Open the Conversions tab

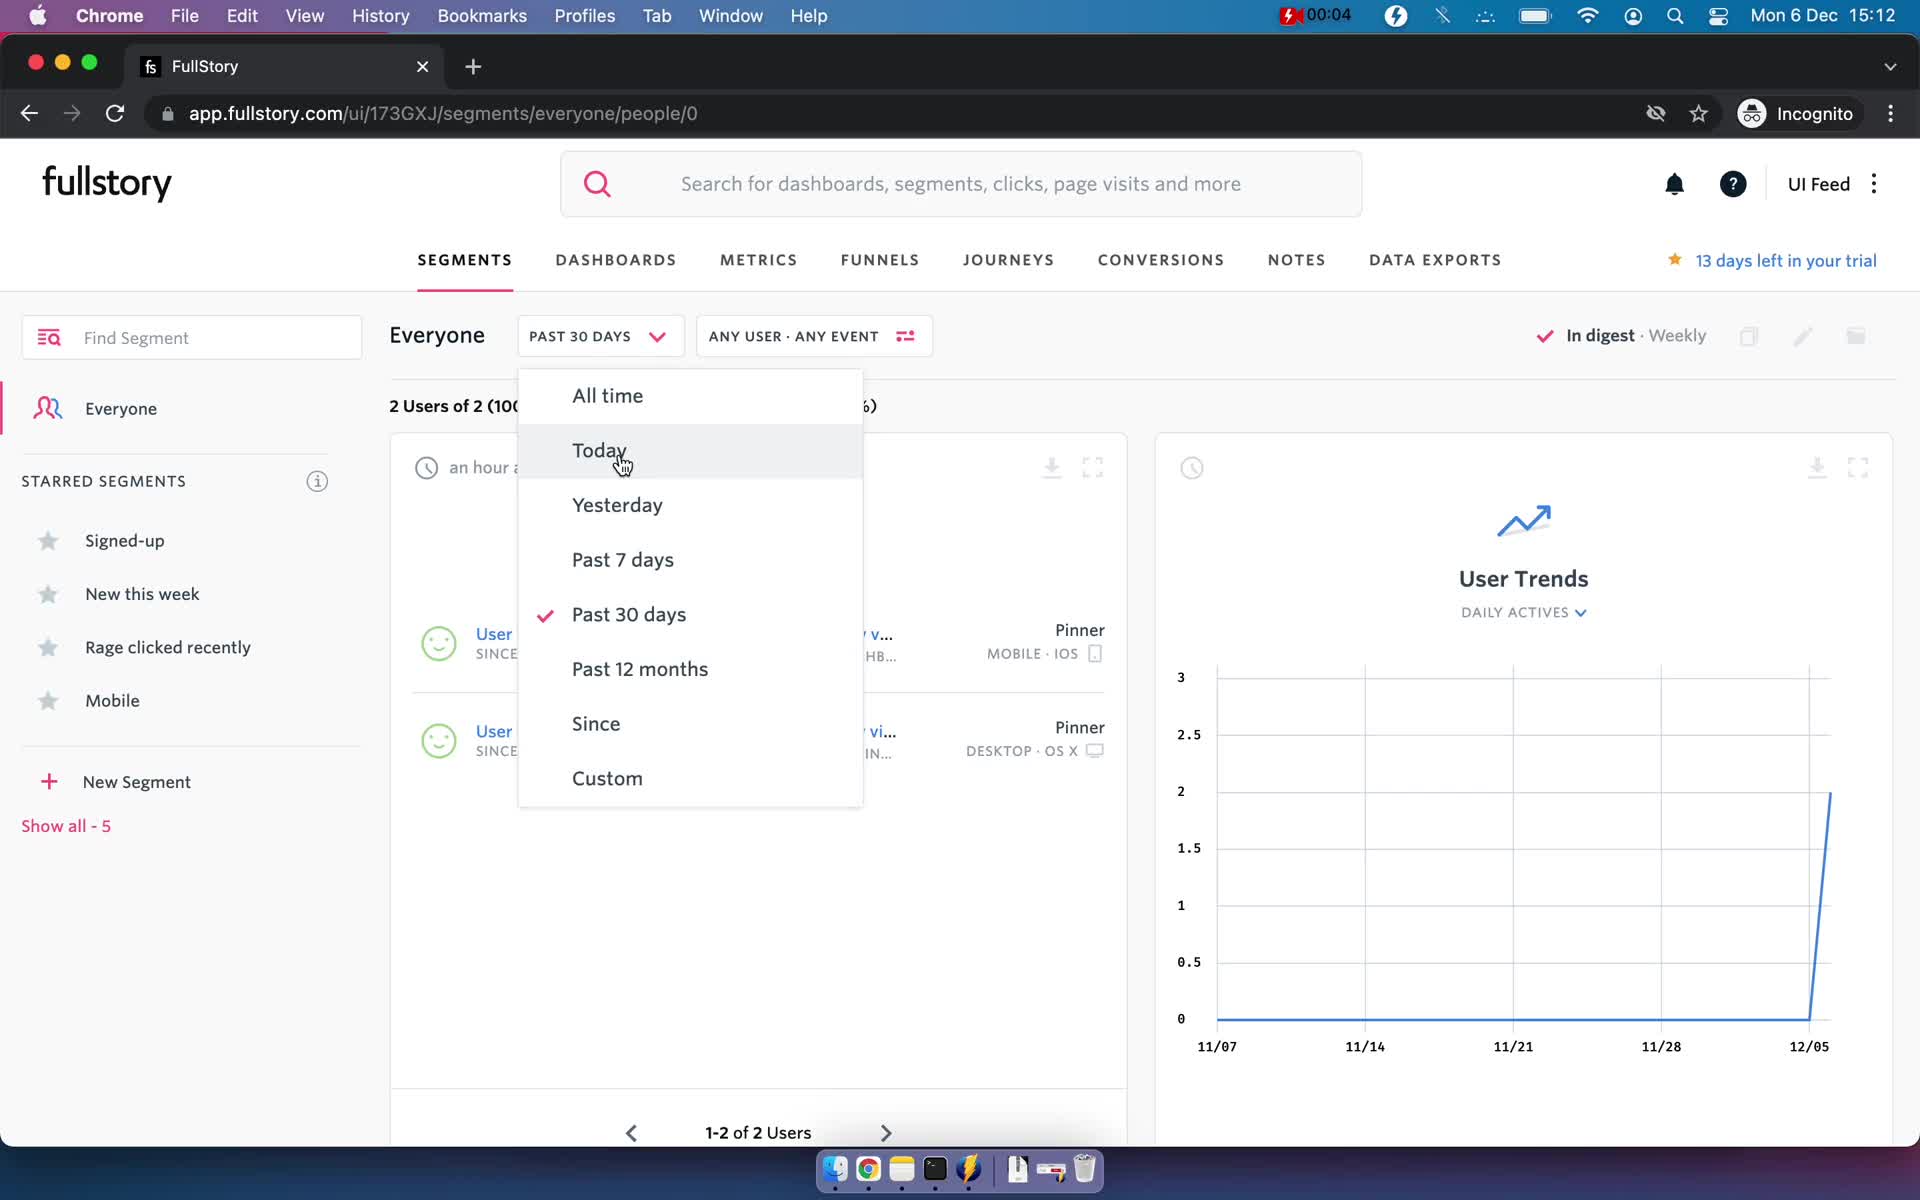tap(1161, 260)
